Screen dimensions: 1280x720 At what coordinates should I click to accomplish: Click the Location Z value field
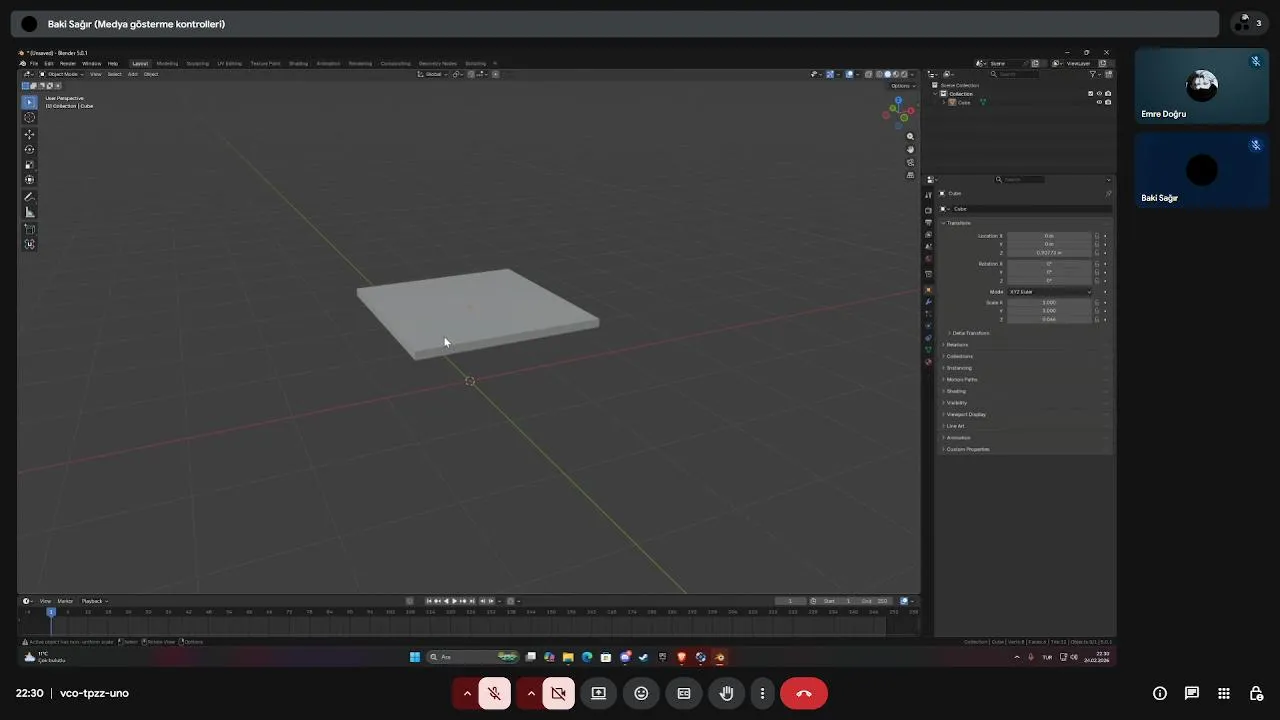1049,253
